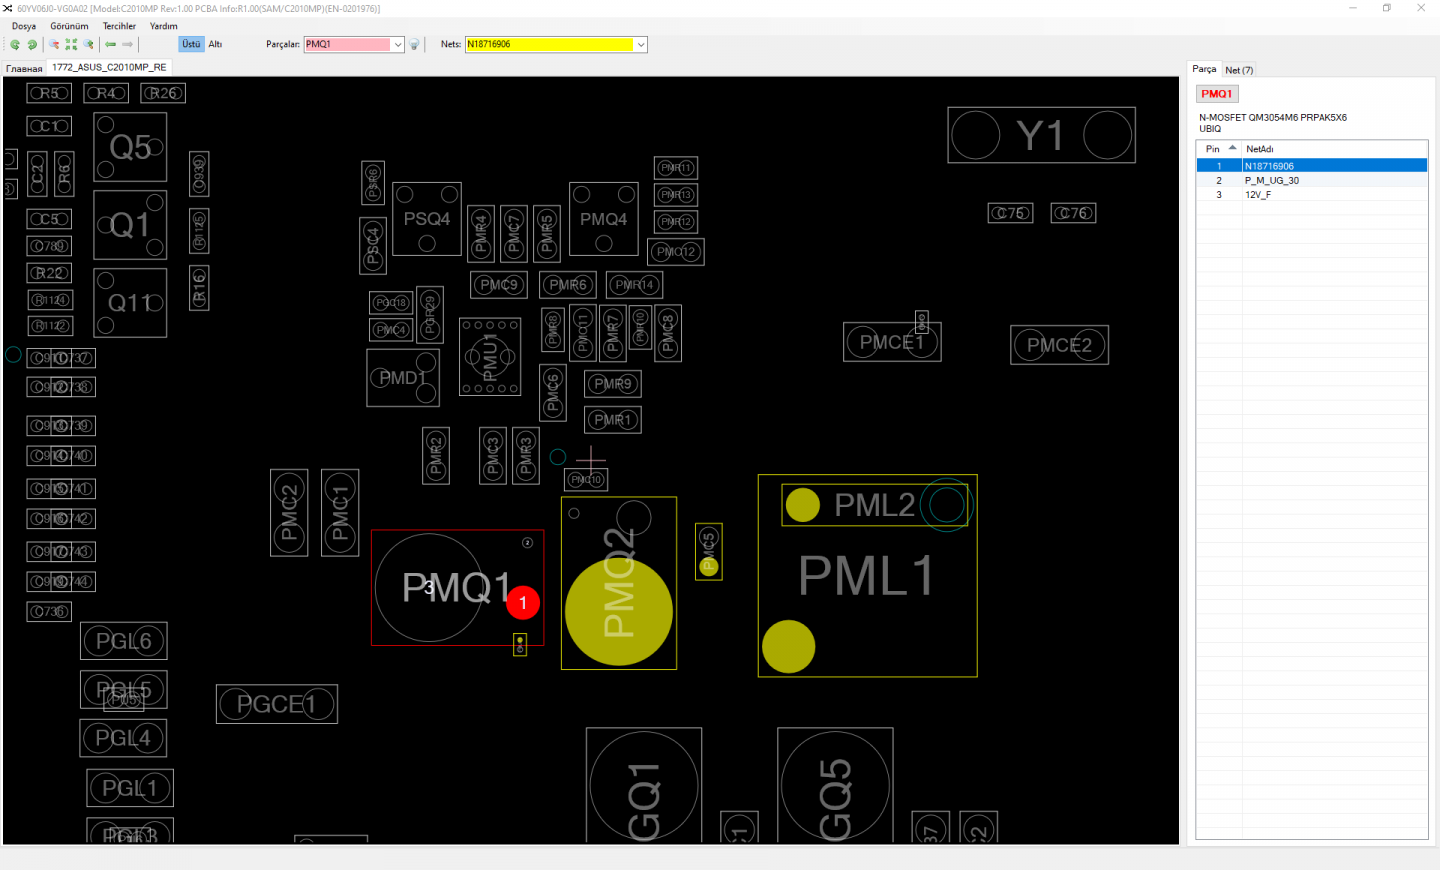Switch to the Net (7) tab

point(1239,70)
